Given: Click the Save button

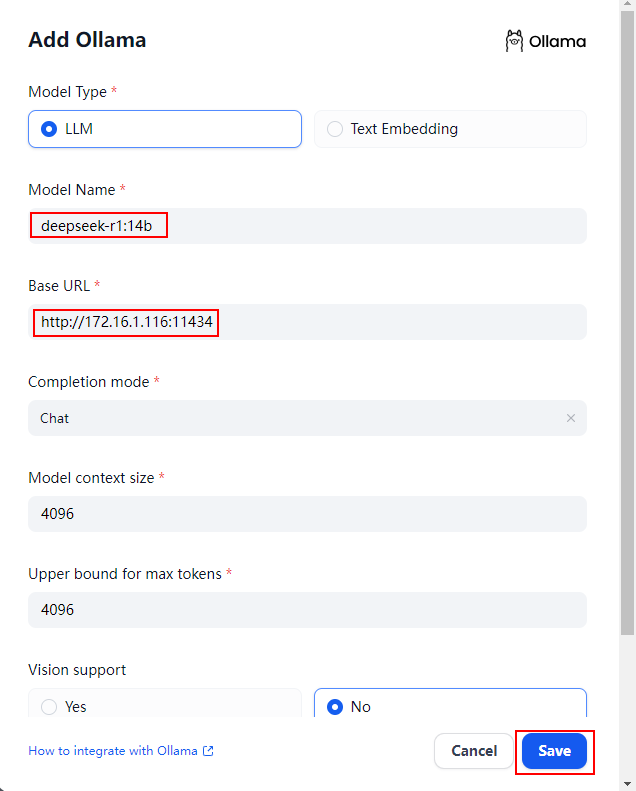Looking at the screenshot, I should click(x=554, y=751).
